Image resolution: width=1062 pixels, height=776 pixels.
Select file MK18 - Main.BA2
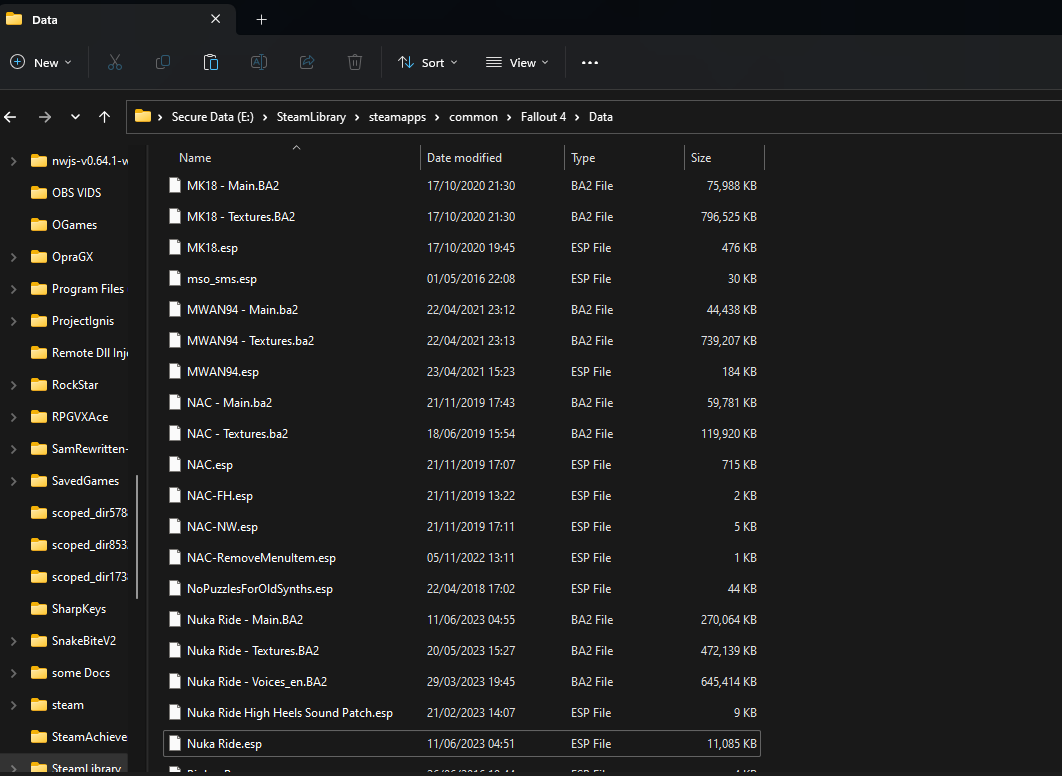462,186
